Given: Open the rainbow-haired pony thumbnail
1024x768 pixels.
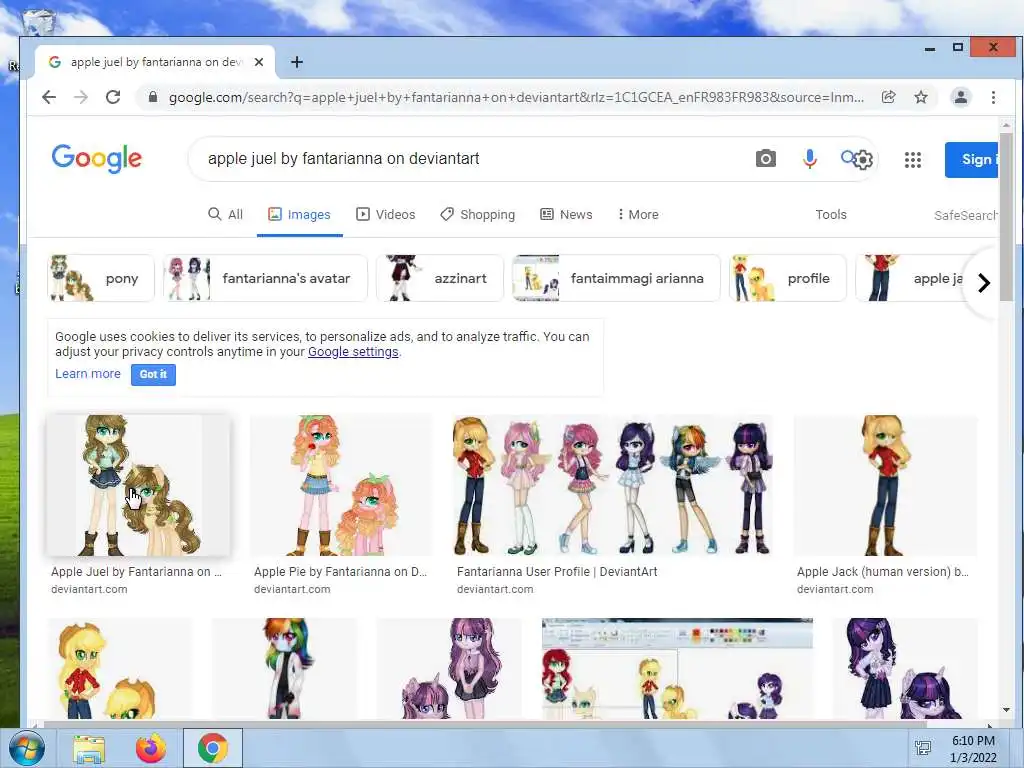Looking at the screenshot, I should (284, 669).
